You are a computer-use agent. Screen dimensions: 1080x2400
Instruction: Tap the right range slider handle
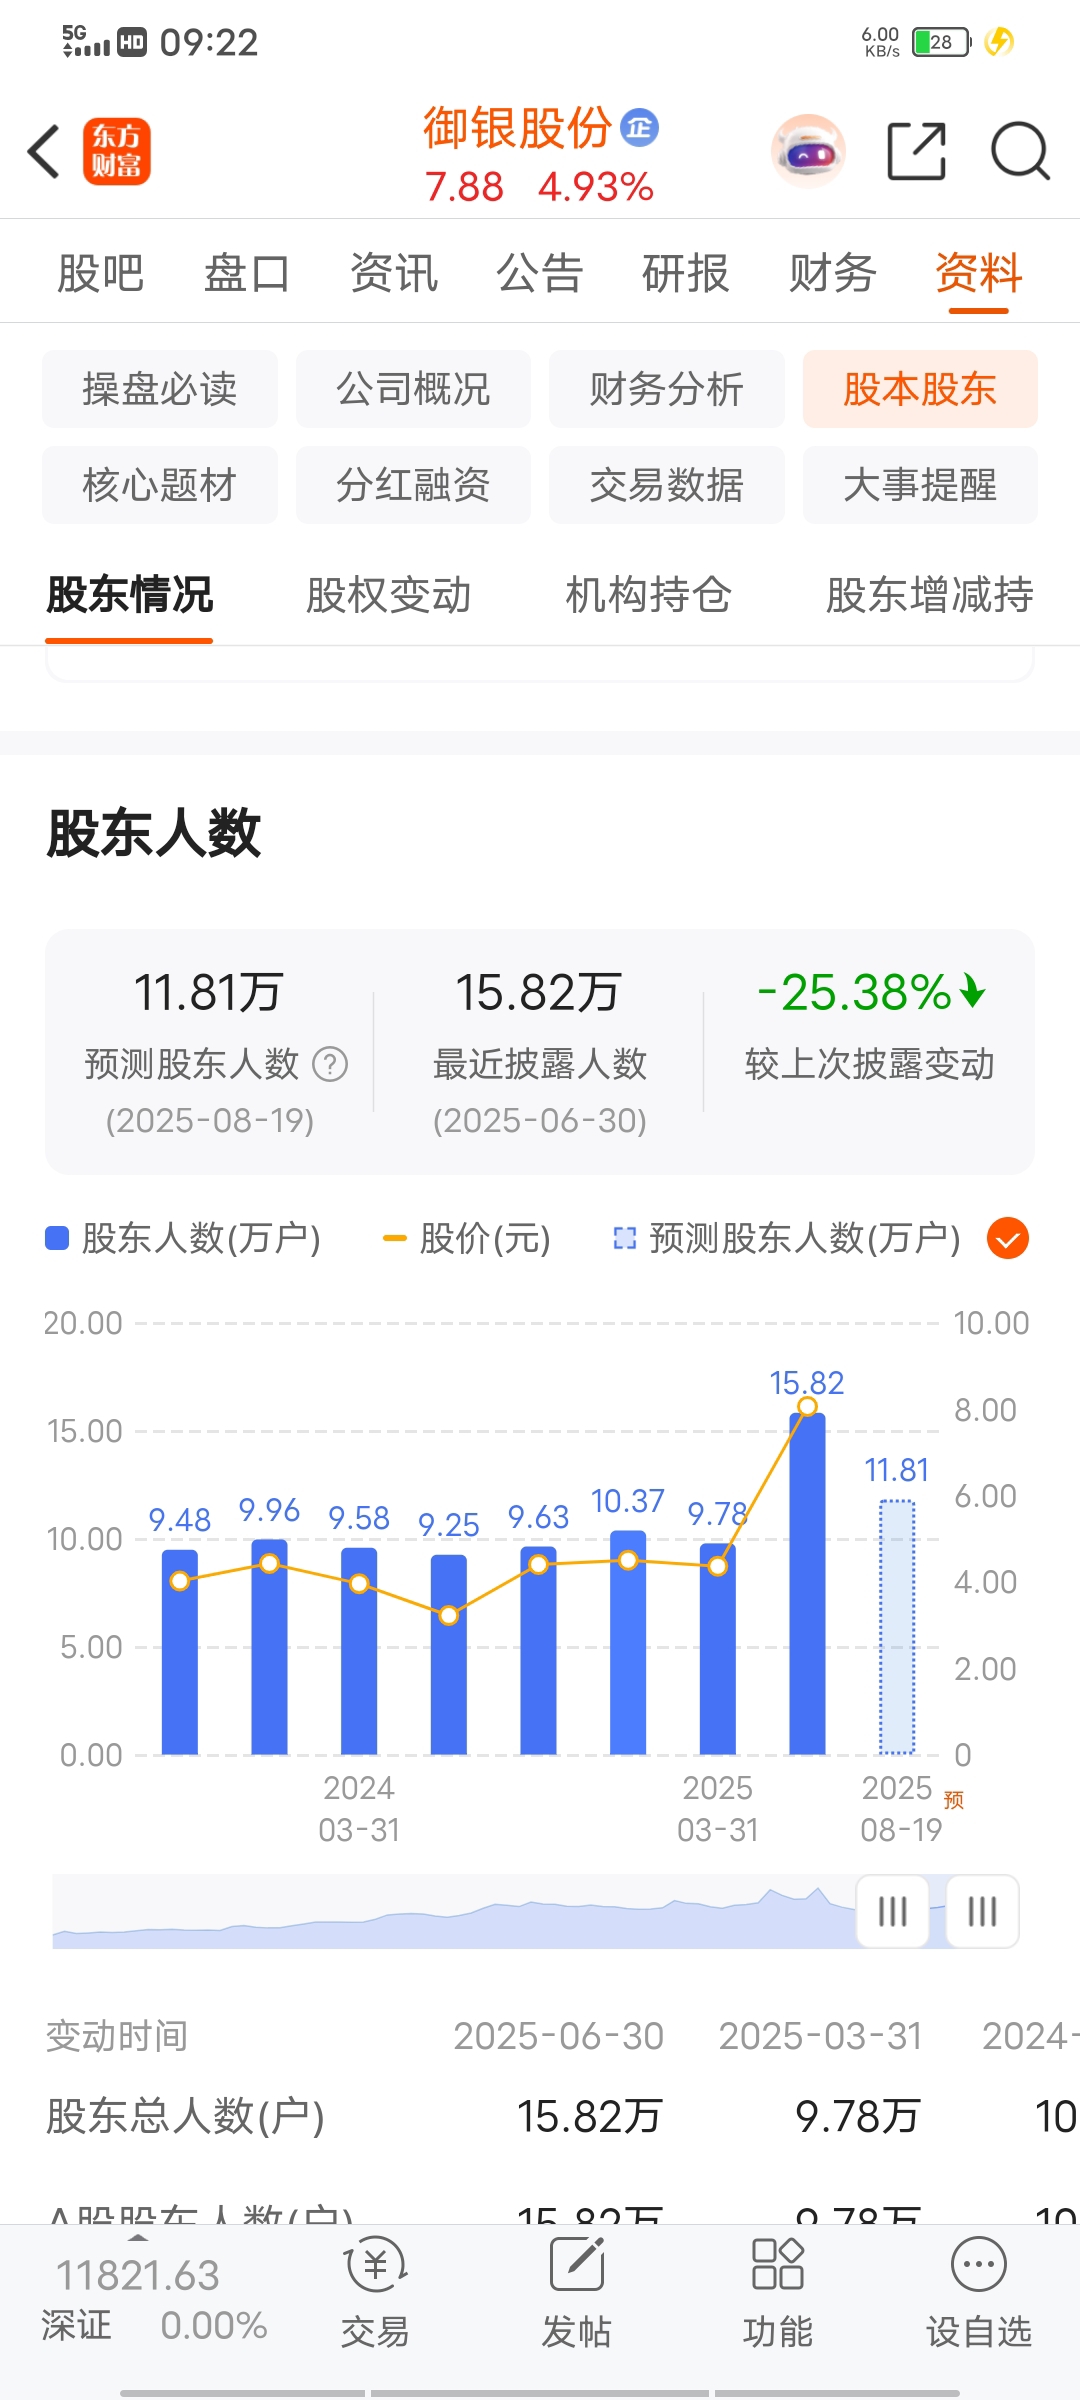coord(983,1911)
